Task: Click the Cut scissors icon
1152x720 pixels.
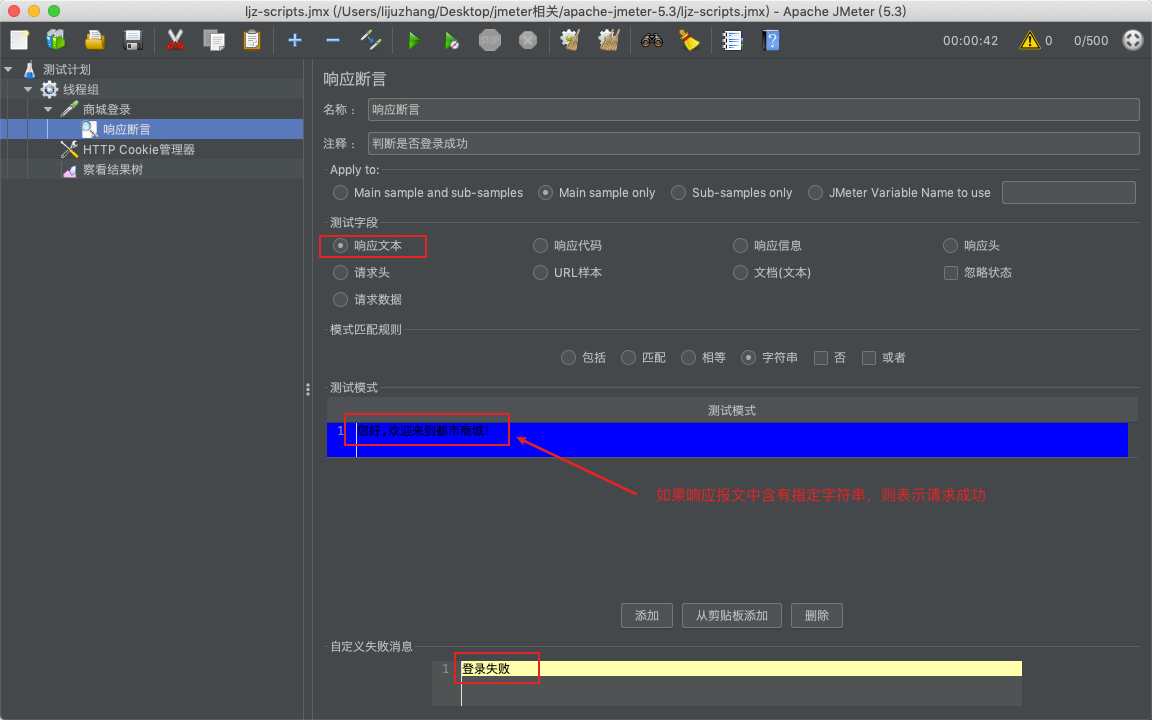Action: (x=175, y=40)
